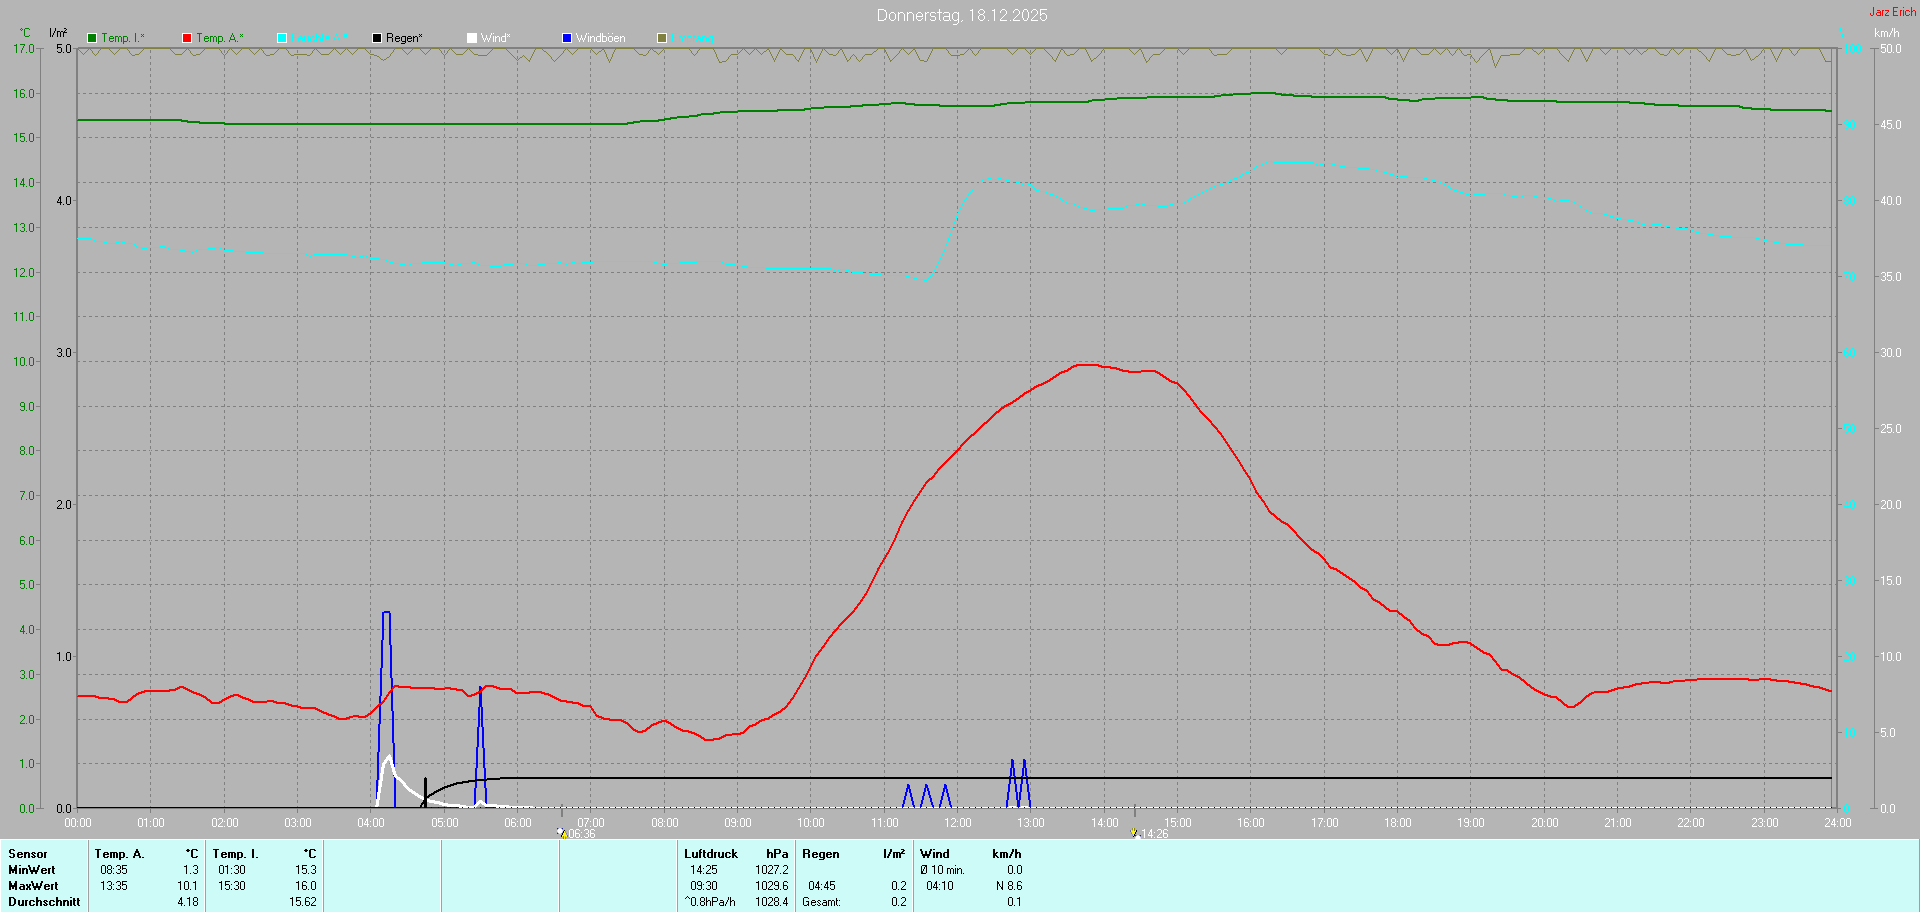The image size is (1920, 912).
Task: Click the red Temp. A. legend swatch
Action: [187, 38]
